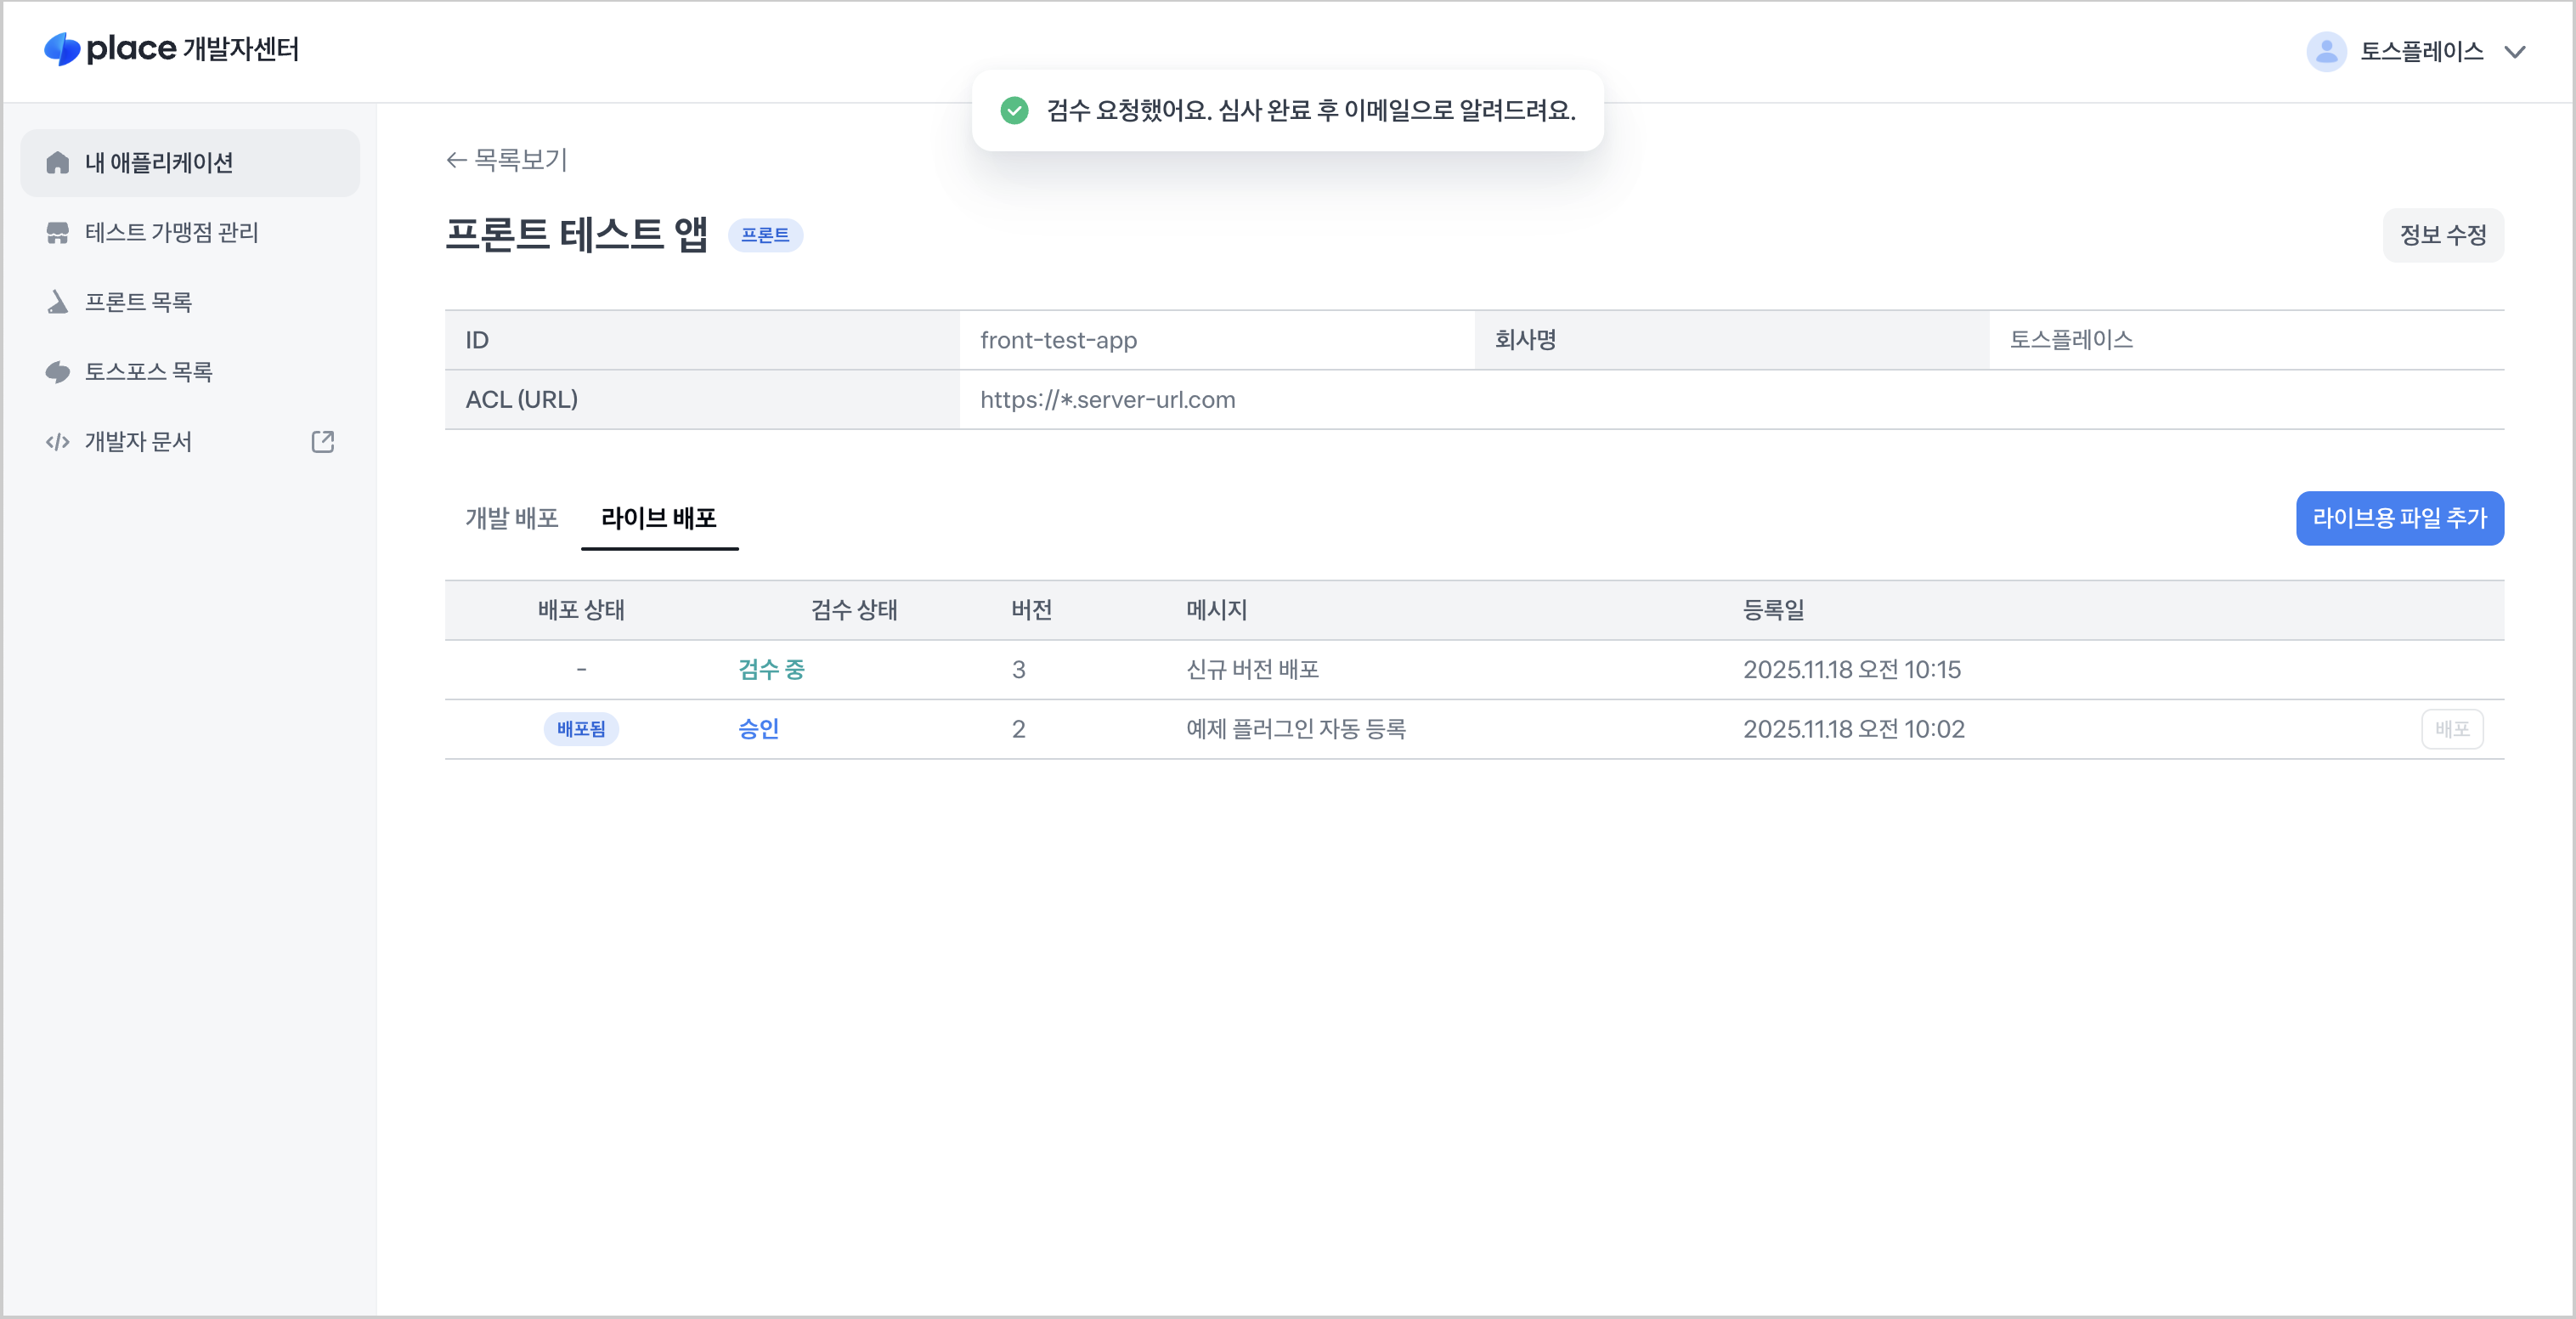The width and height of the screenshot is (2576, 1319).
Task: Click the green checkmark in the toast notification
Action: coord(1014,112)
